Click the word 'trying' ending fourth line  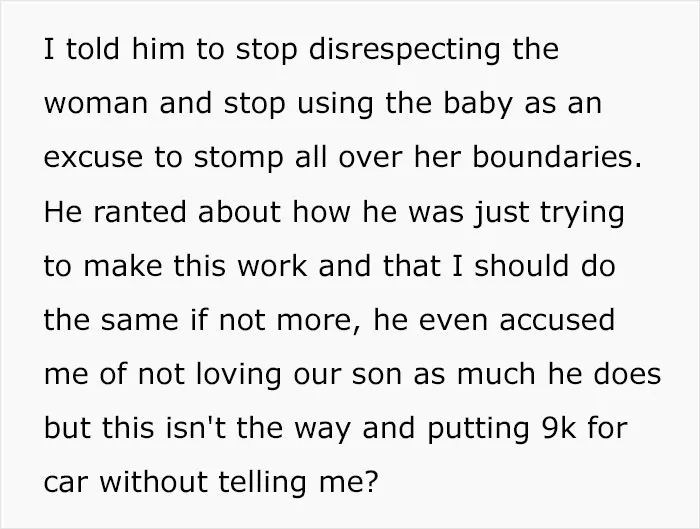582,212
